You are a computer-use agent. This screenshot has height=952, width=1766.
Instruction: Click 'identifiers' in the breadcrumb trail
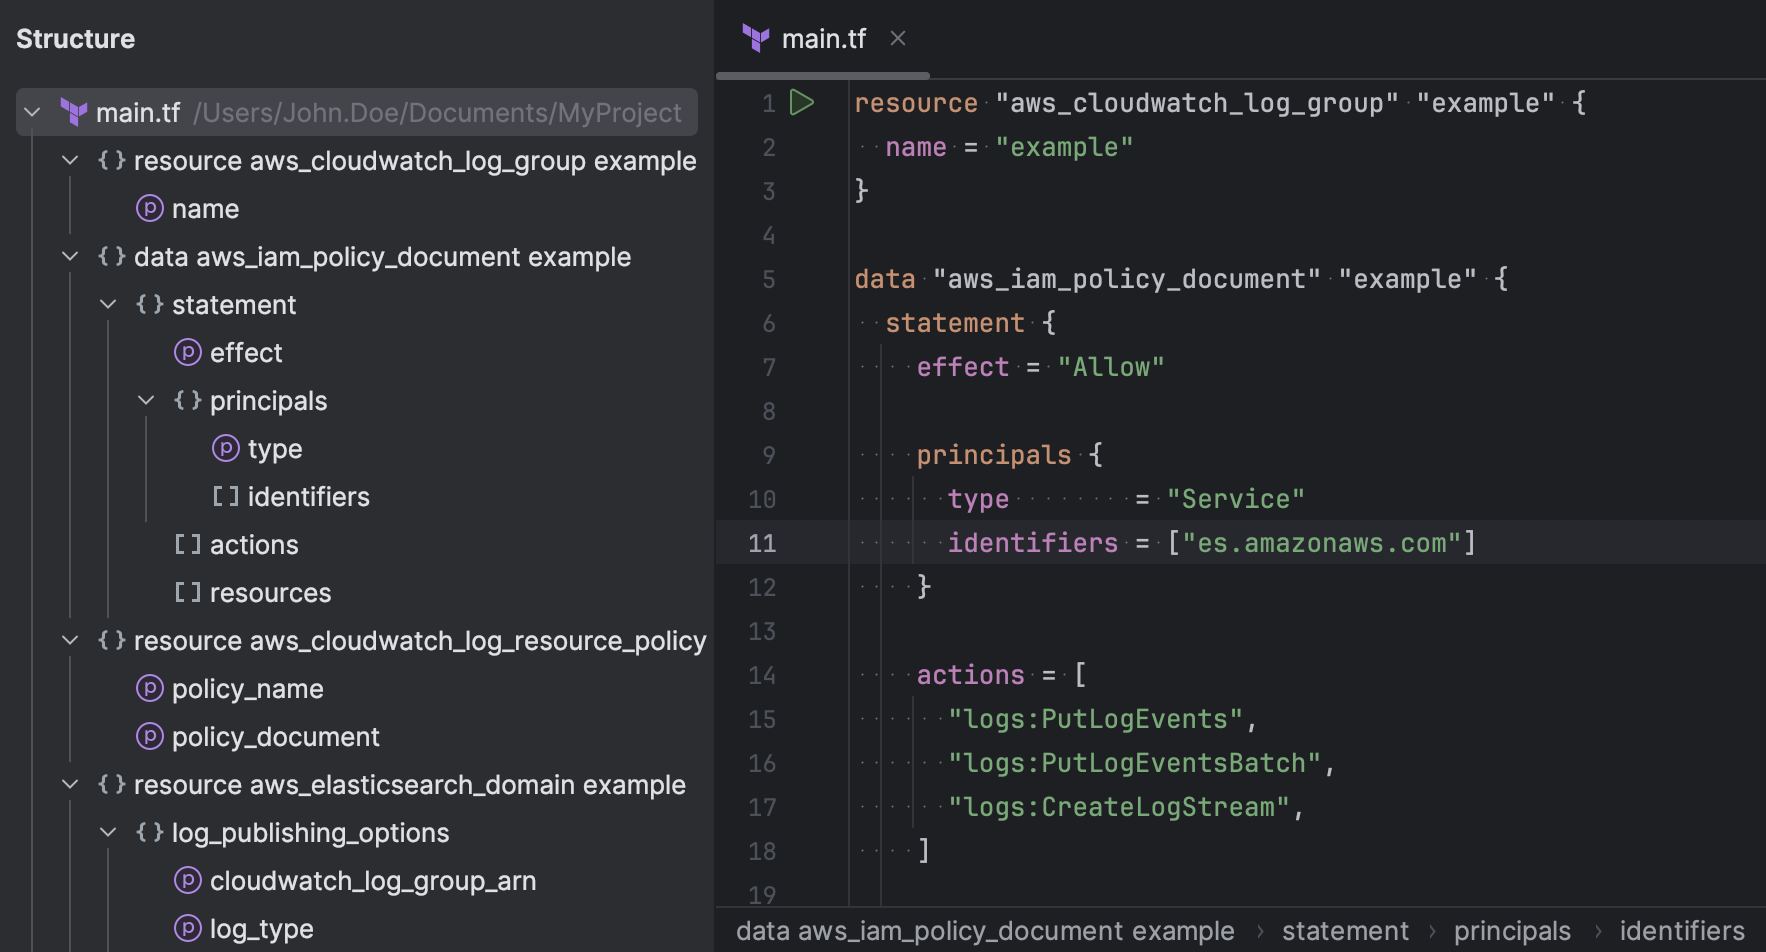click(x=1683, y=930)
